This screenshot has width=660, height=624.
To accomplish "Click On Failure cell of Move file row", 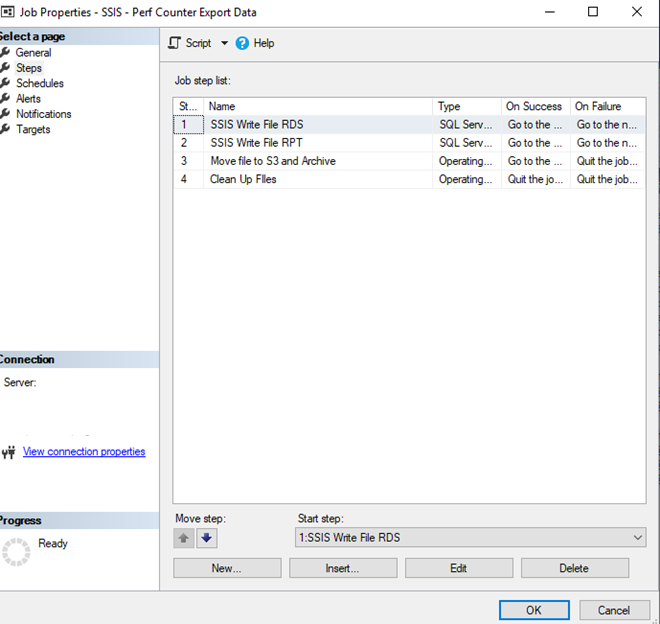I will click(608, 161).
